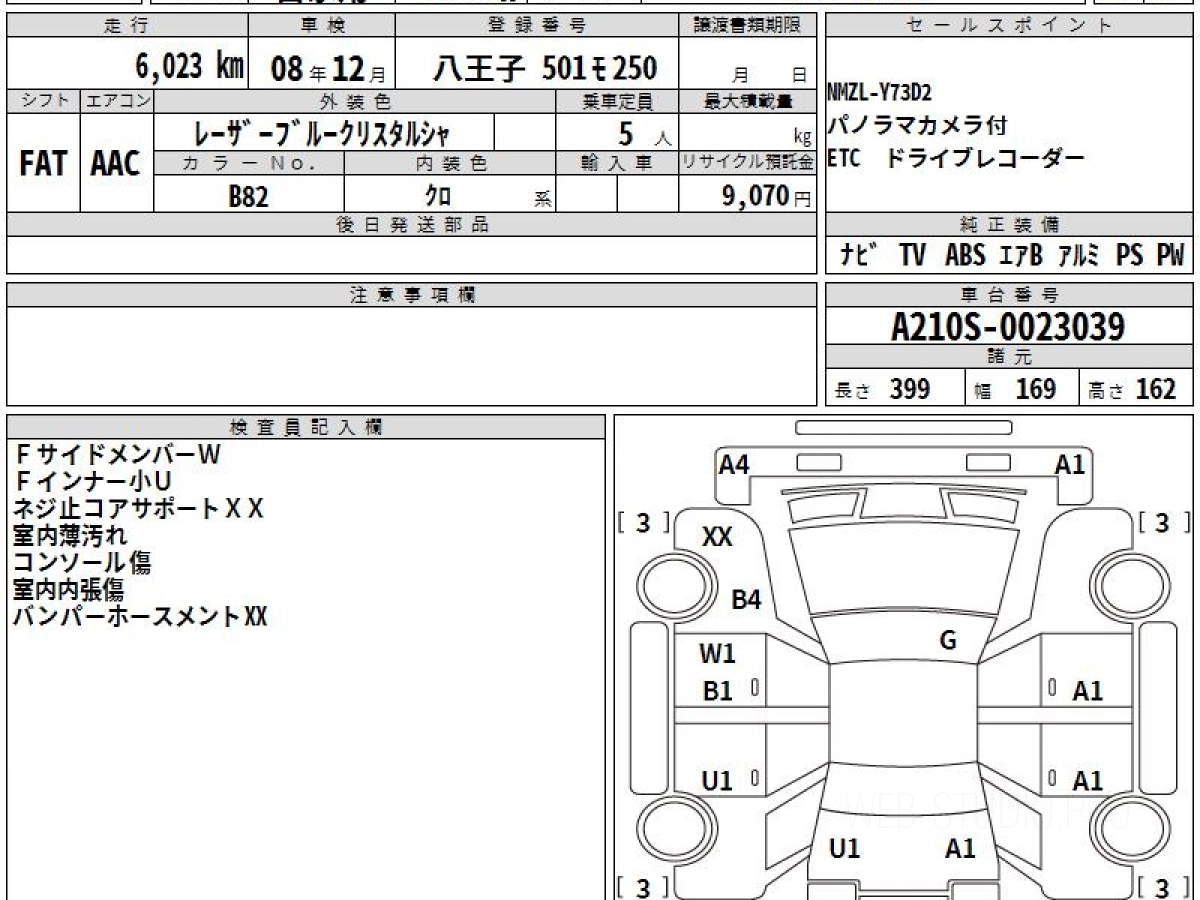Click the ナビ equipment label
This screenshot has width=1200, height=900.
coord(859,256)
